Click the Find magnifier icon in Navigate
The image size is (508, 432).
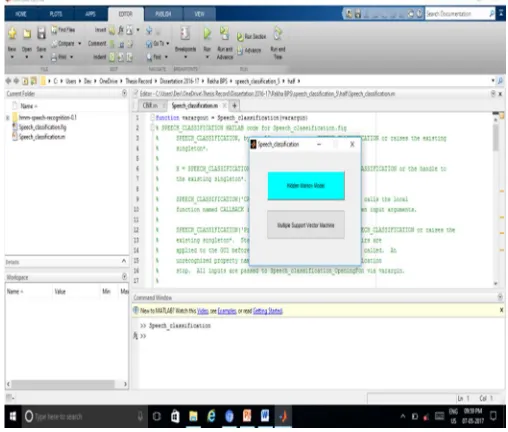point(149,57)
